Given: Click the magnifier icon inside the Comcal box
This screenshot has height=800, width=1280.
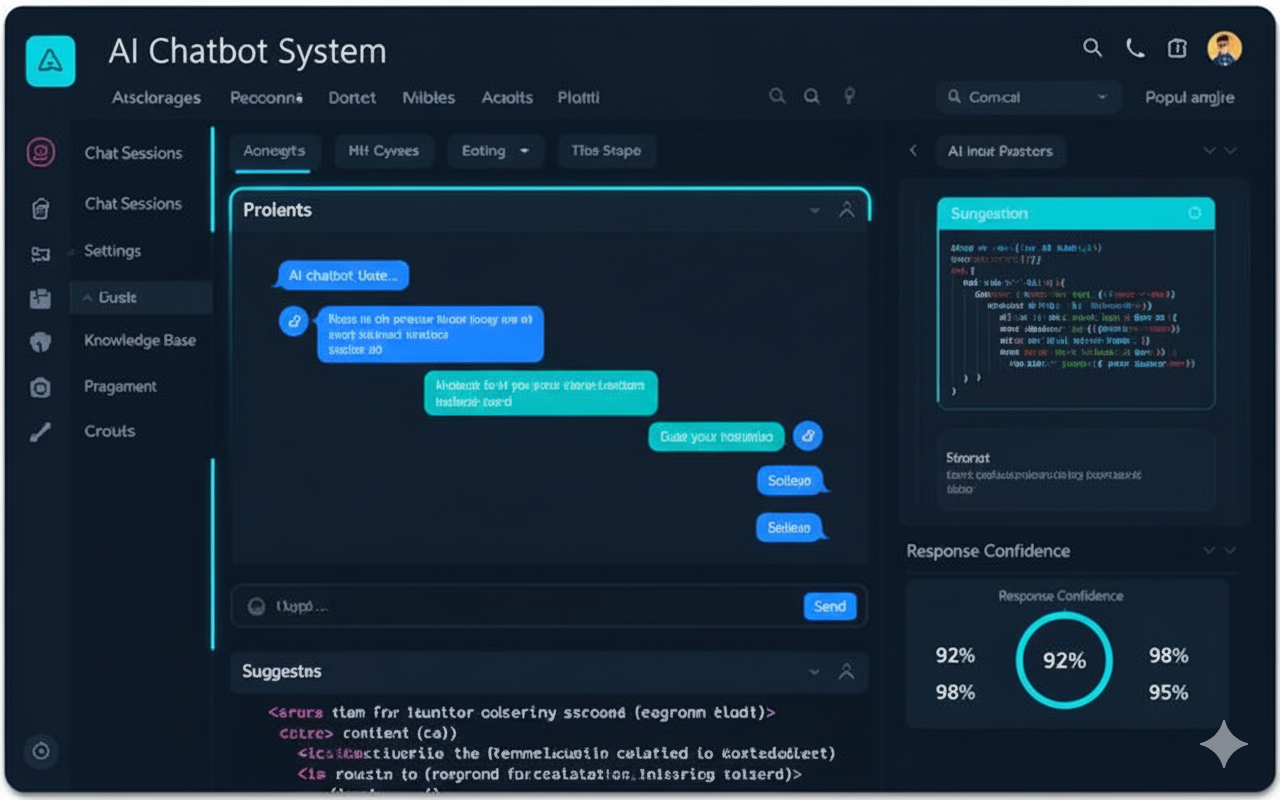Looking at the screenshot, I should (955, 97).
